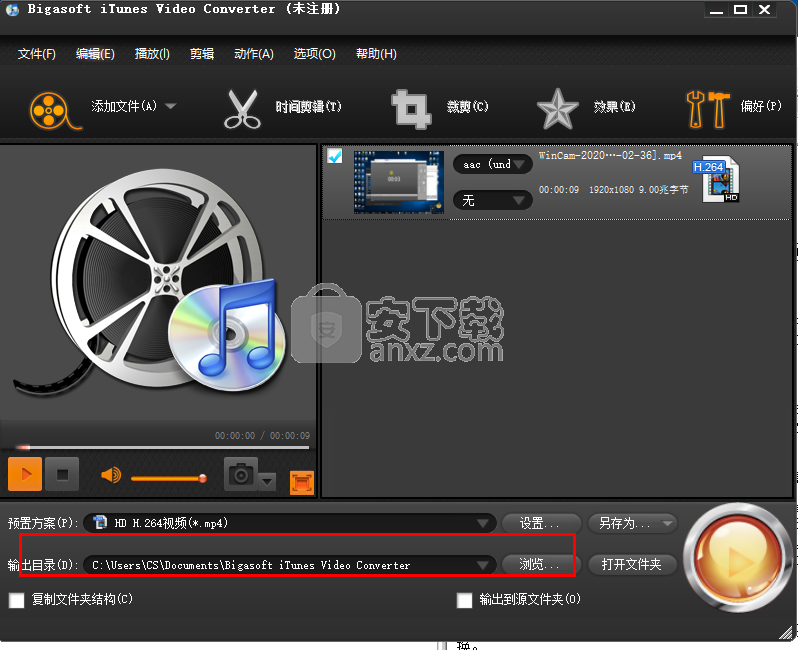Screen dimensions: 798x650
Task: Click the 裁剪(C) crop label
Action: point(468,106)
